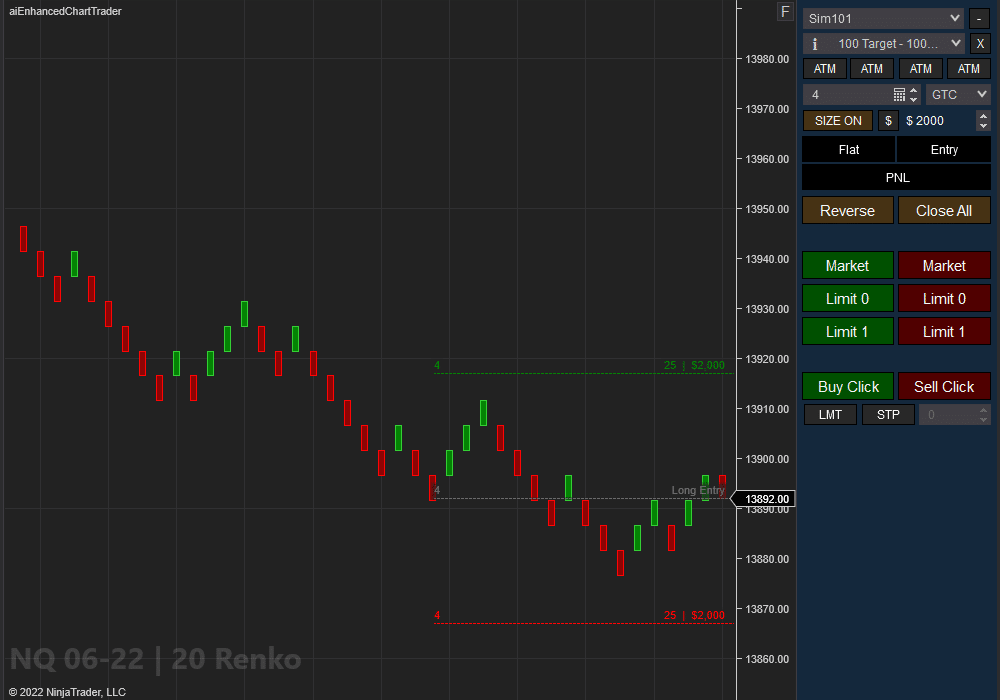Toggle SIZE ON mode
The height and width of the screenshot is (700, 1000).
837,120
